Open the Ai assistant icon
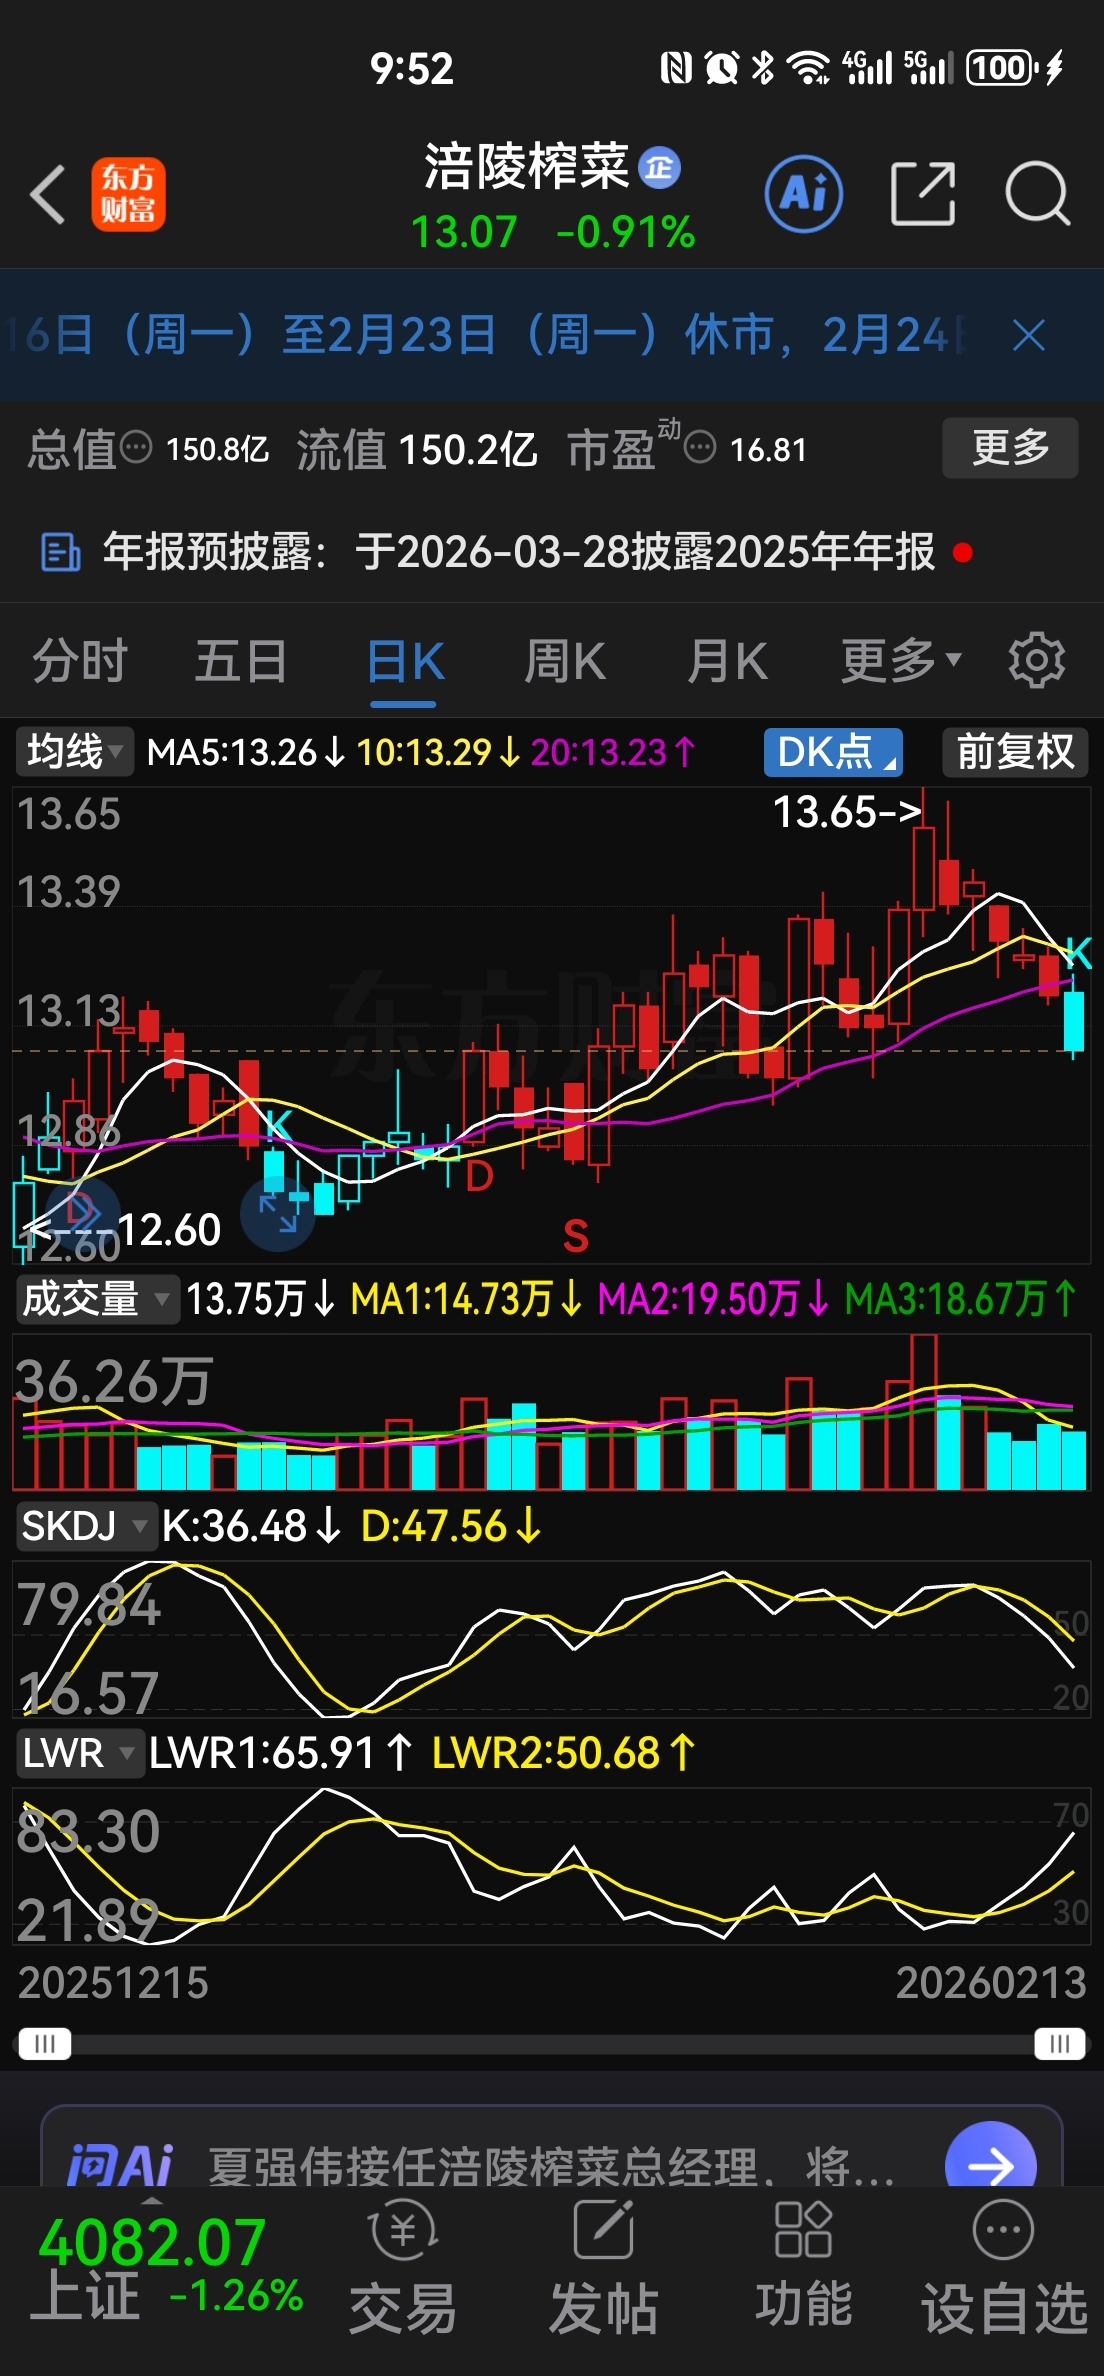This screenshot has height=2376, width=1104. (x=803, y=194)
